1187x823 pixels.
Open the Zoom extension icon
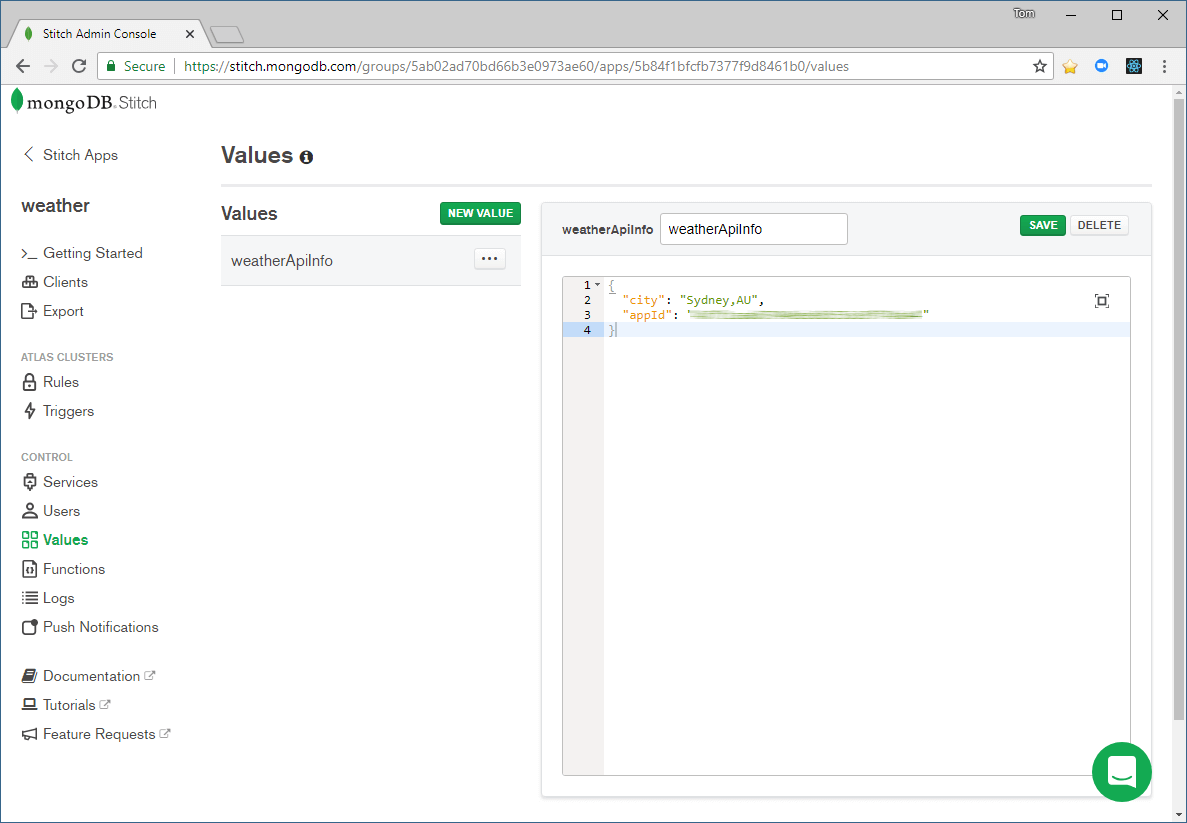1101,67
